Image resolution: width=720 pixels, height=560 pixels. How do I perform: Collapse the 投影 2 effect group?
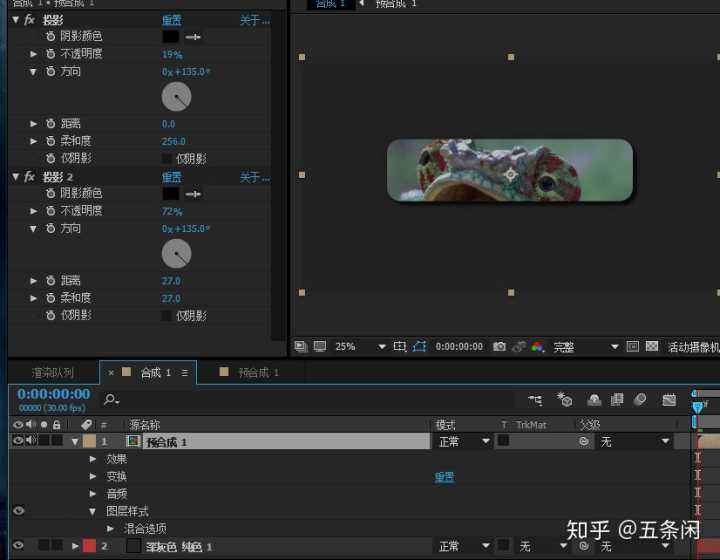tap(16, 177)
